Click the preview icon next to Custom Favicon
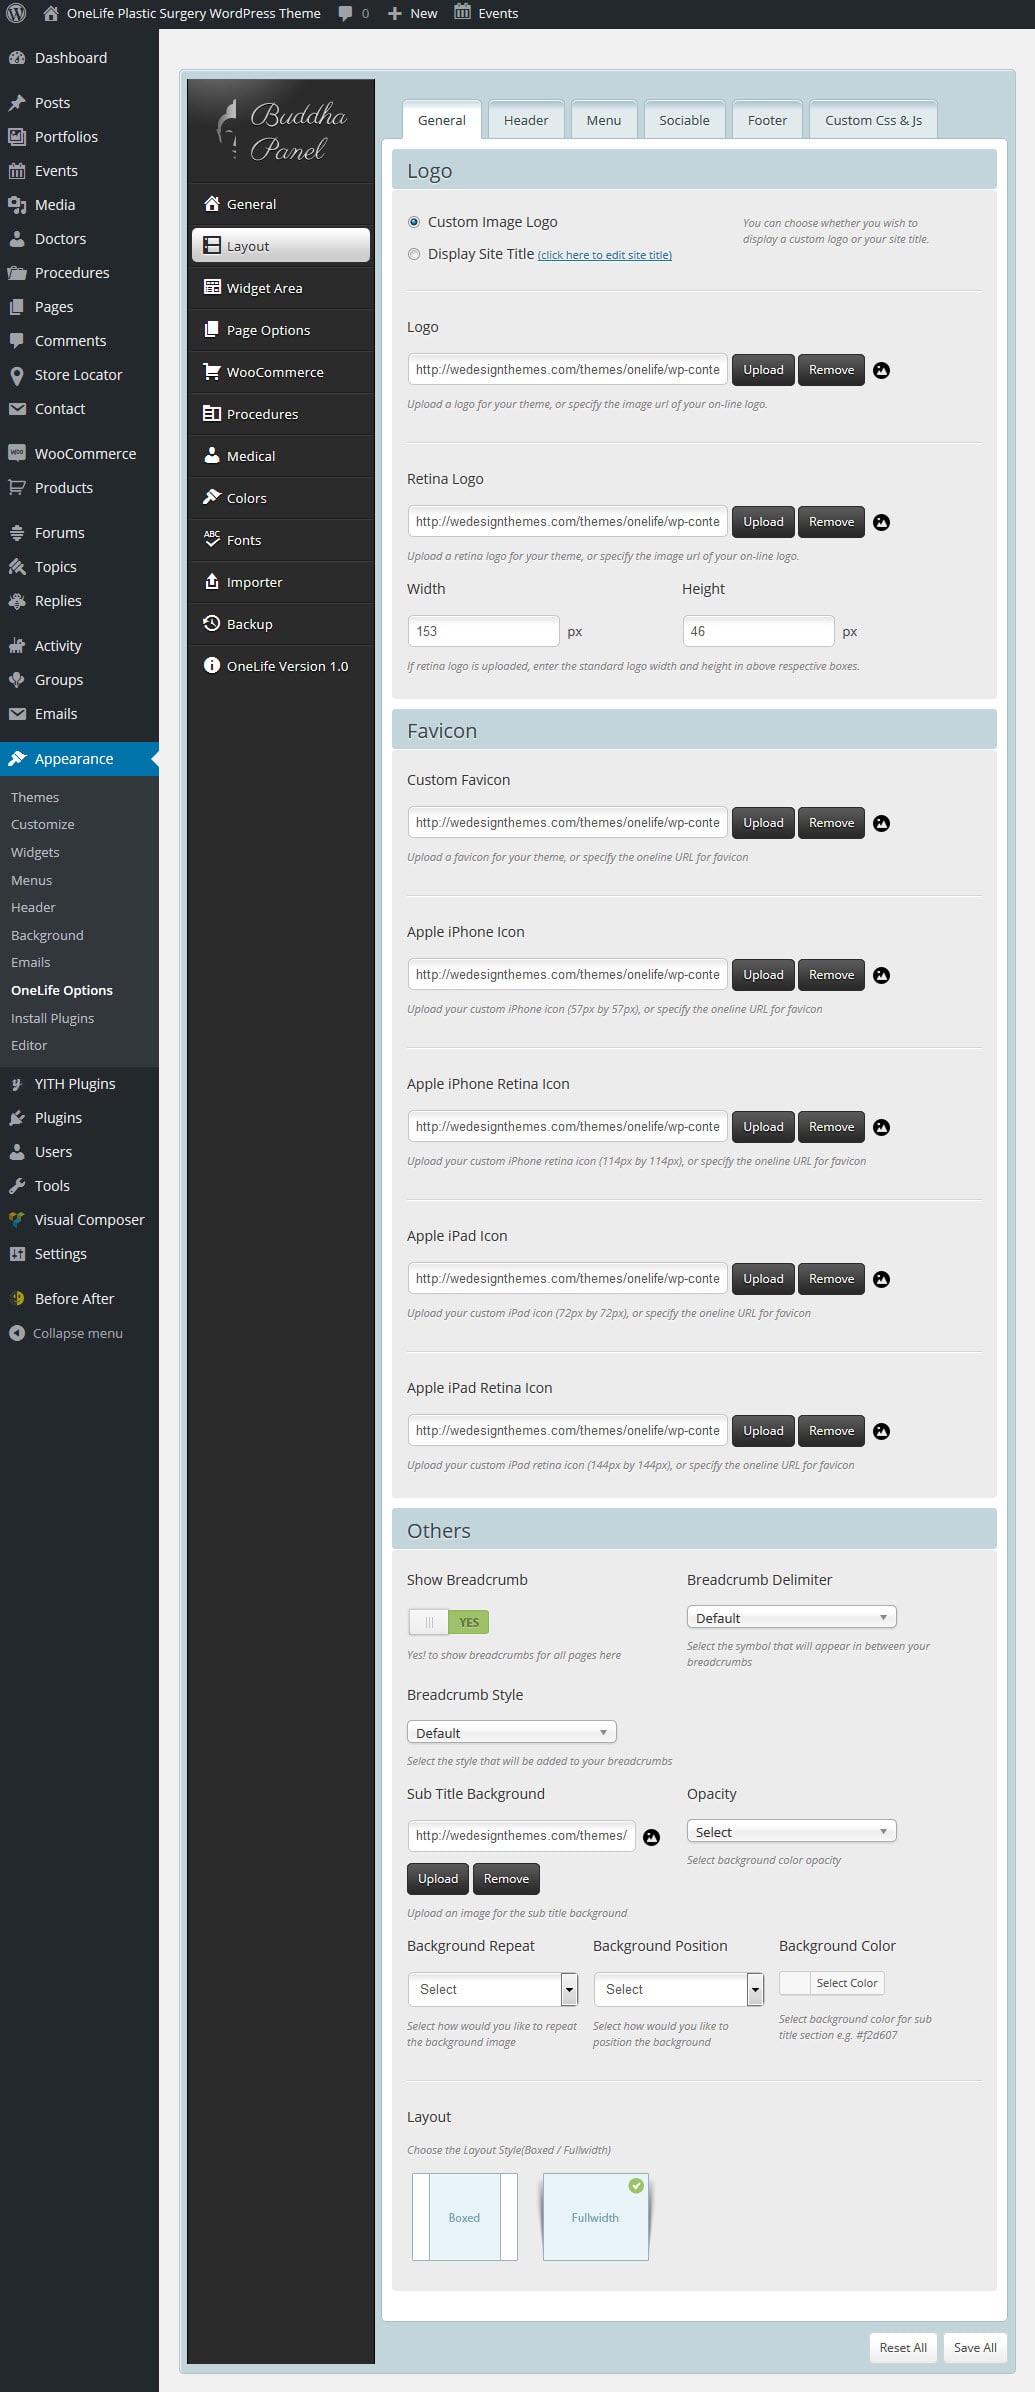Screen dimensions: 1035x2392 (881, 823)
